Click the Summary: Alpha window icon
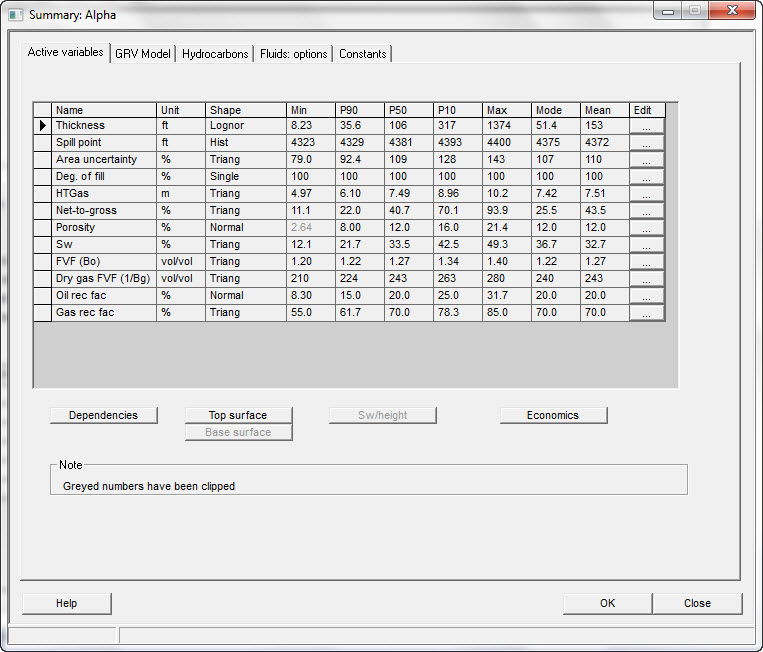This screenshot has width=763, height=652. point(16,15)
